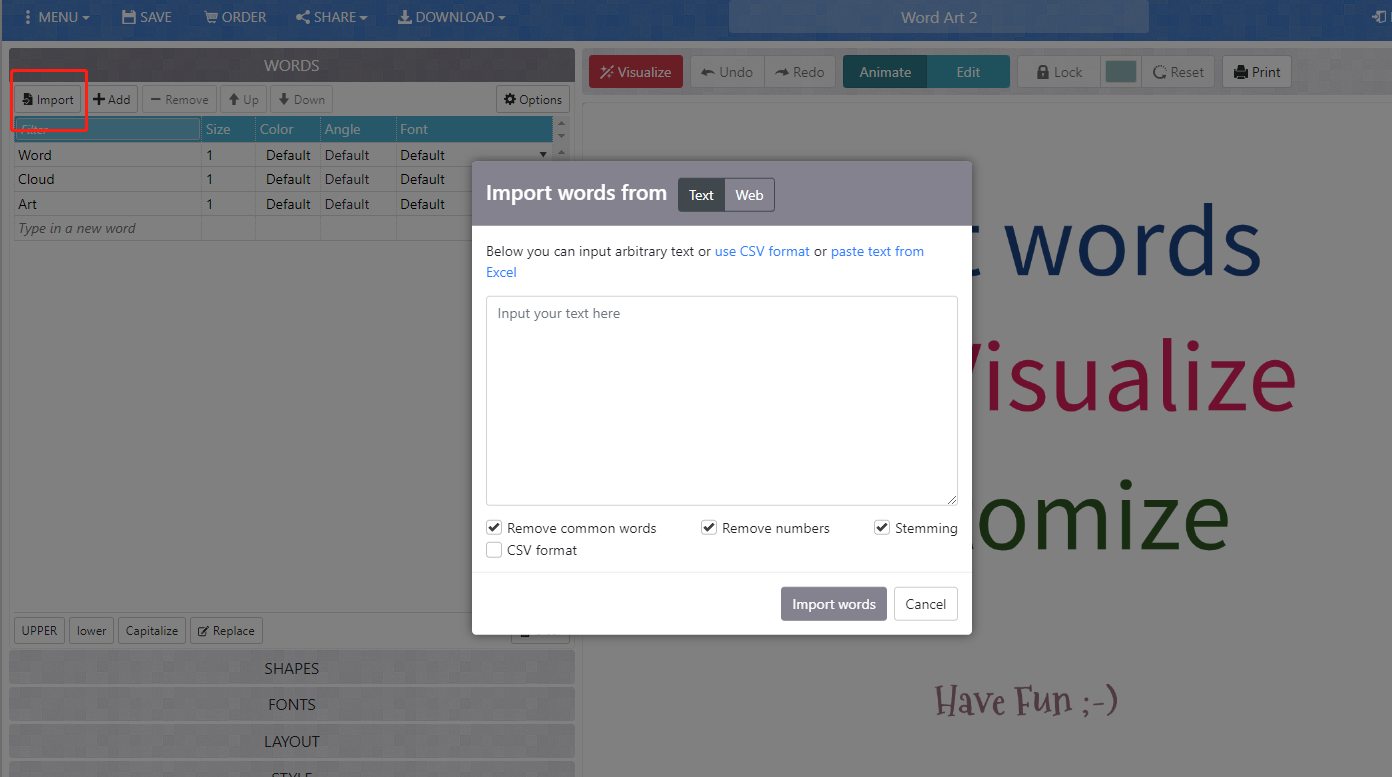The width and height of the screenshot is (1392, 777).
Task: Click the Import words submit button
Action: pyautogui.click(x=833, y=604)
